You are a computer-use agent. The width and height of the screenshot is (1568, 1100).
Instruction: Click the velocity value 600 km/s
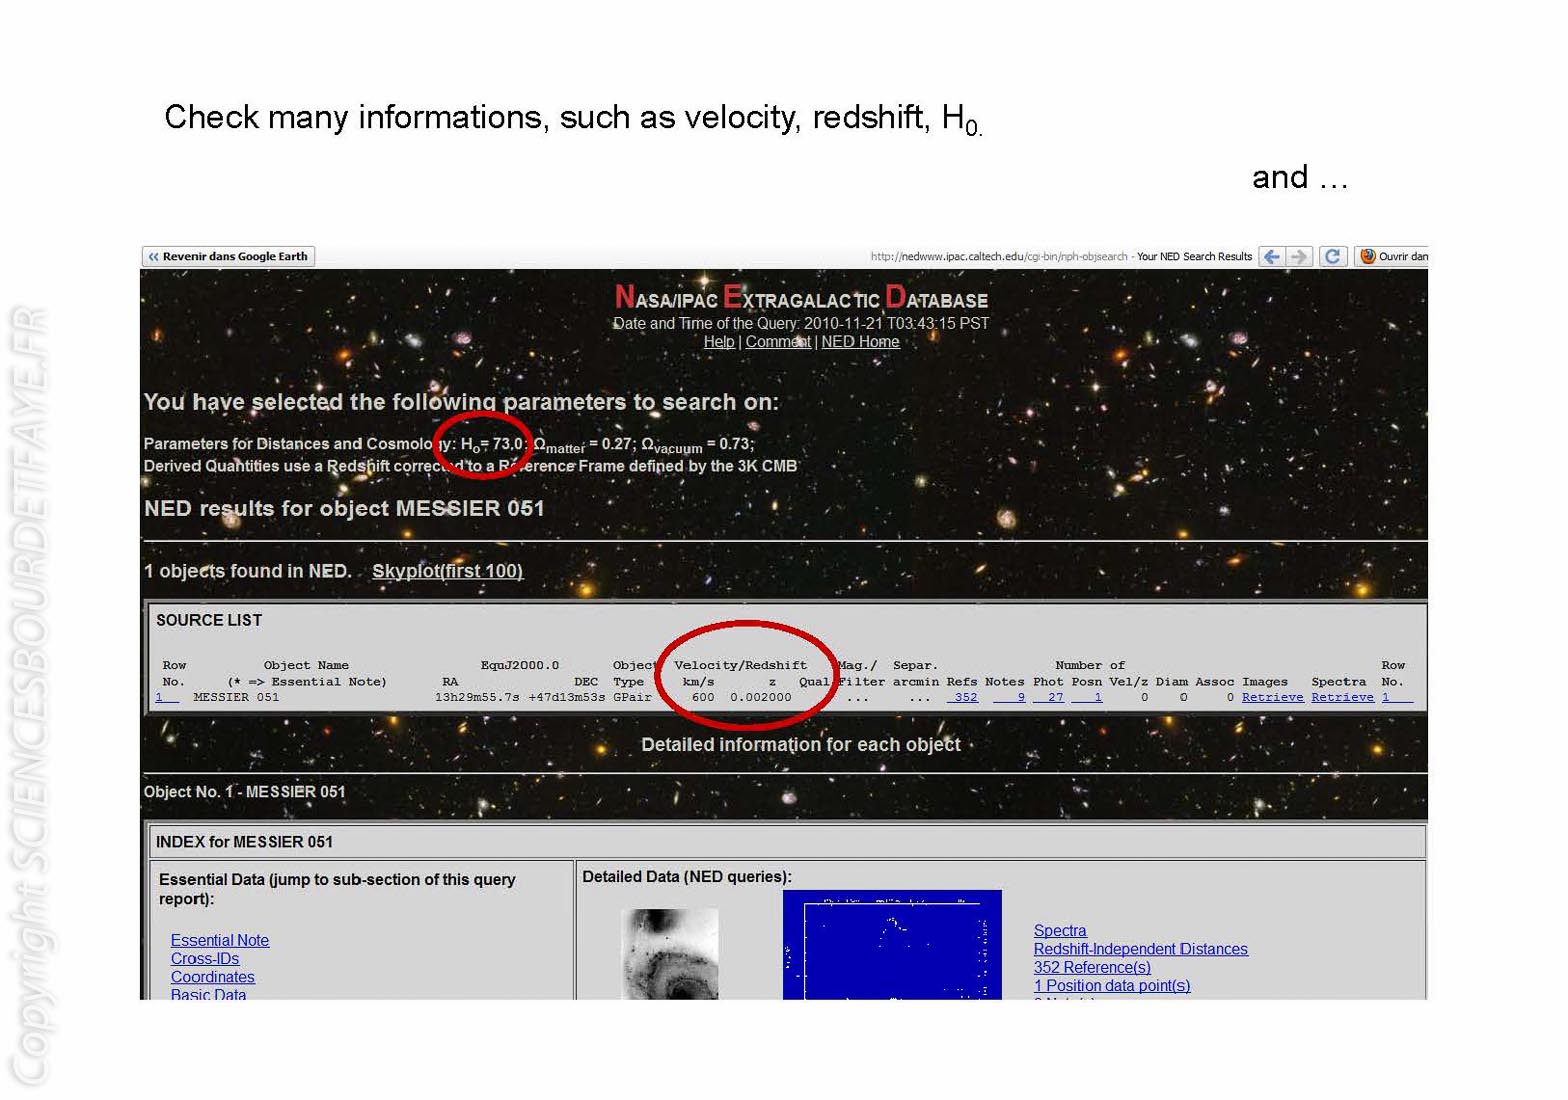pos(703,697)
